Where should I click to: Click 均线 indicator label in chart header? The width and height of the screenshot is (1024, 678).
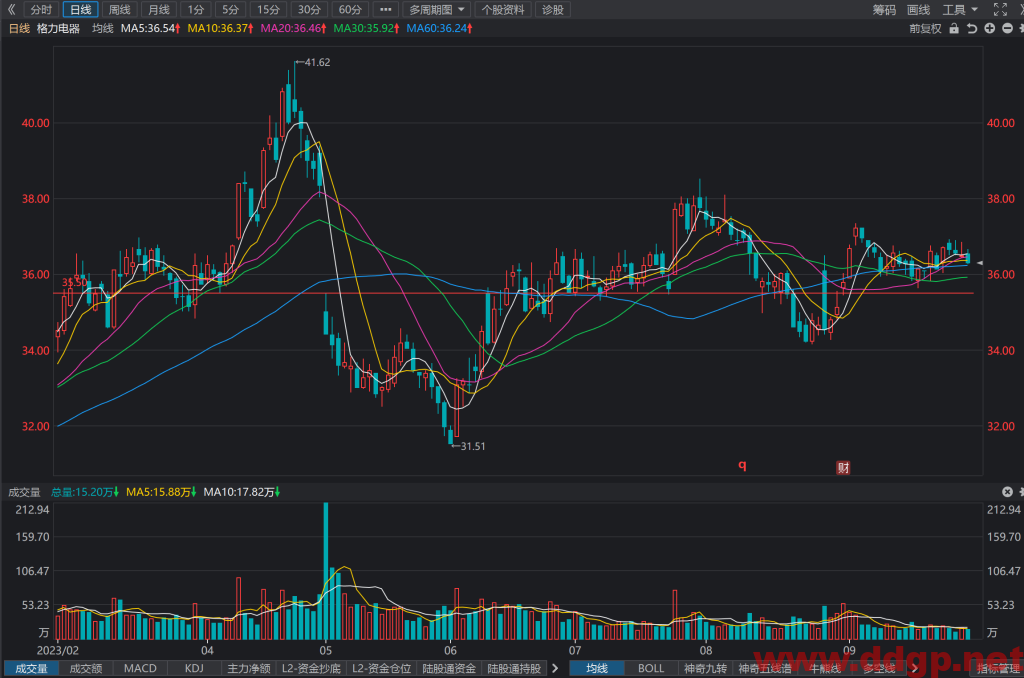103,28
